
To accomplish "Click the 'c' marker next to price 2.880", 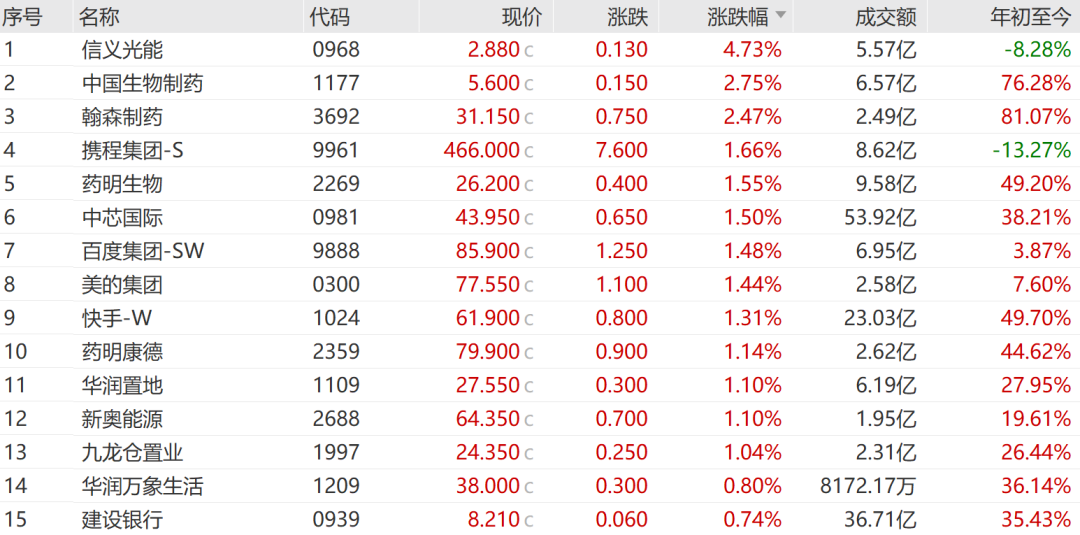I will tap(529, 50).
